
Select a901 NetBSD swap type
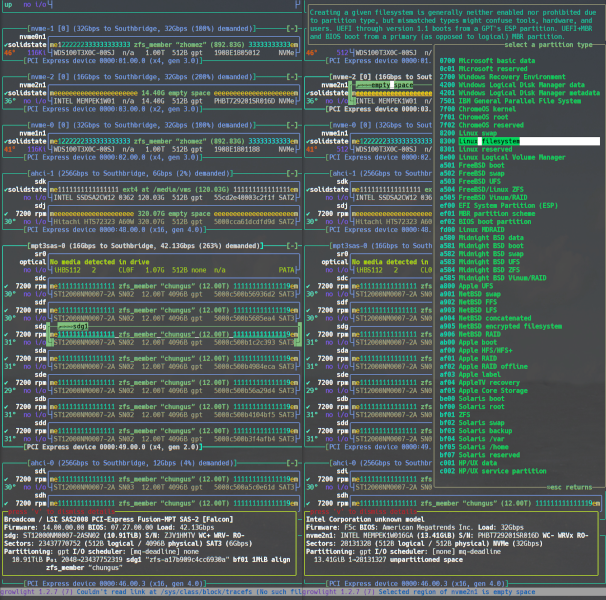click(x=470, y=294)
